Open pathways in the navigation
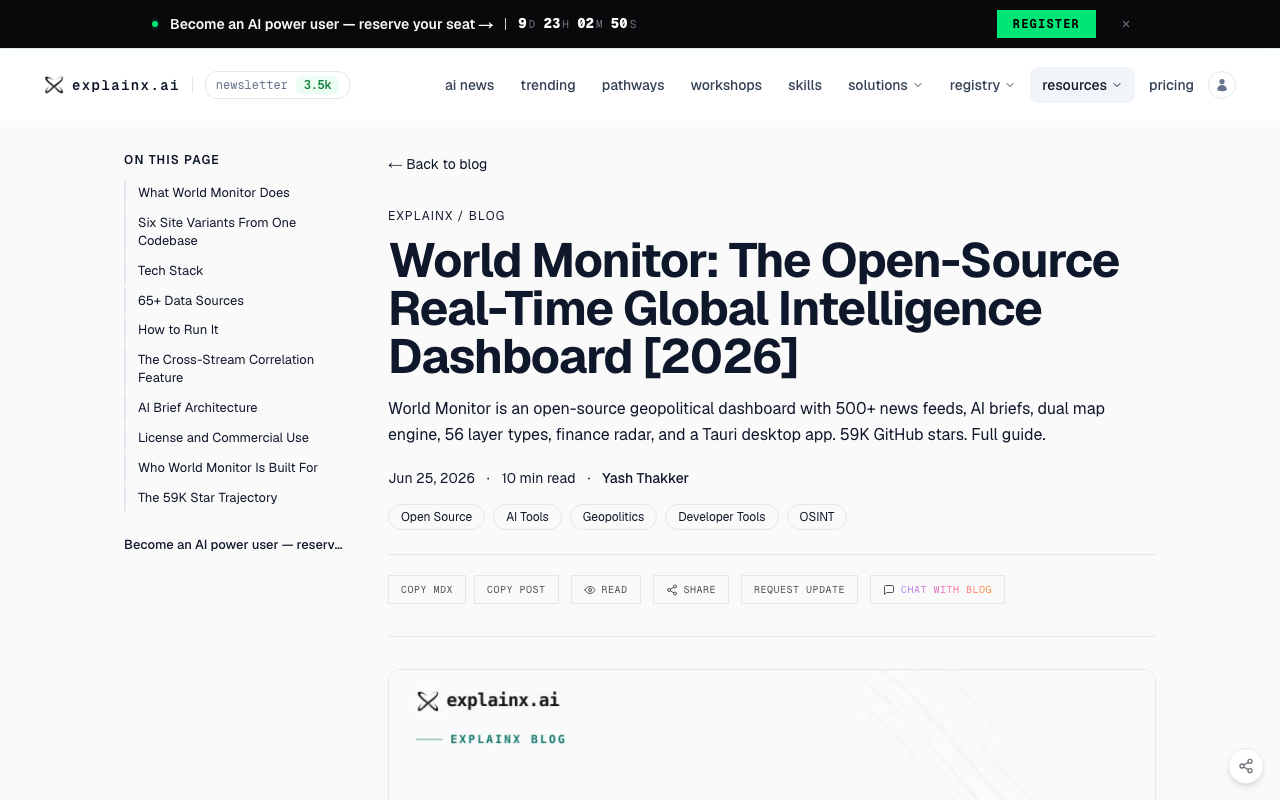 pos(633,85)
